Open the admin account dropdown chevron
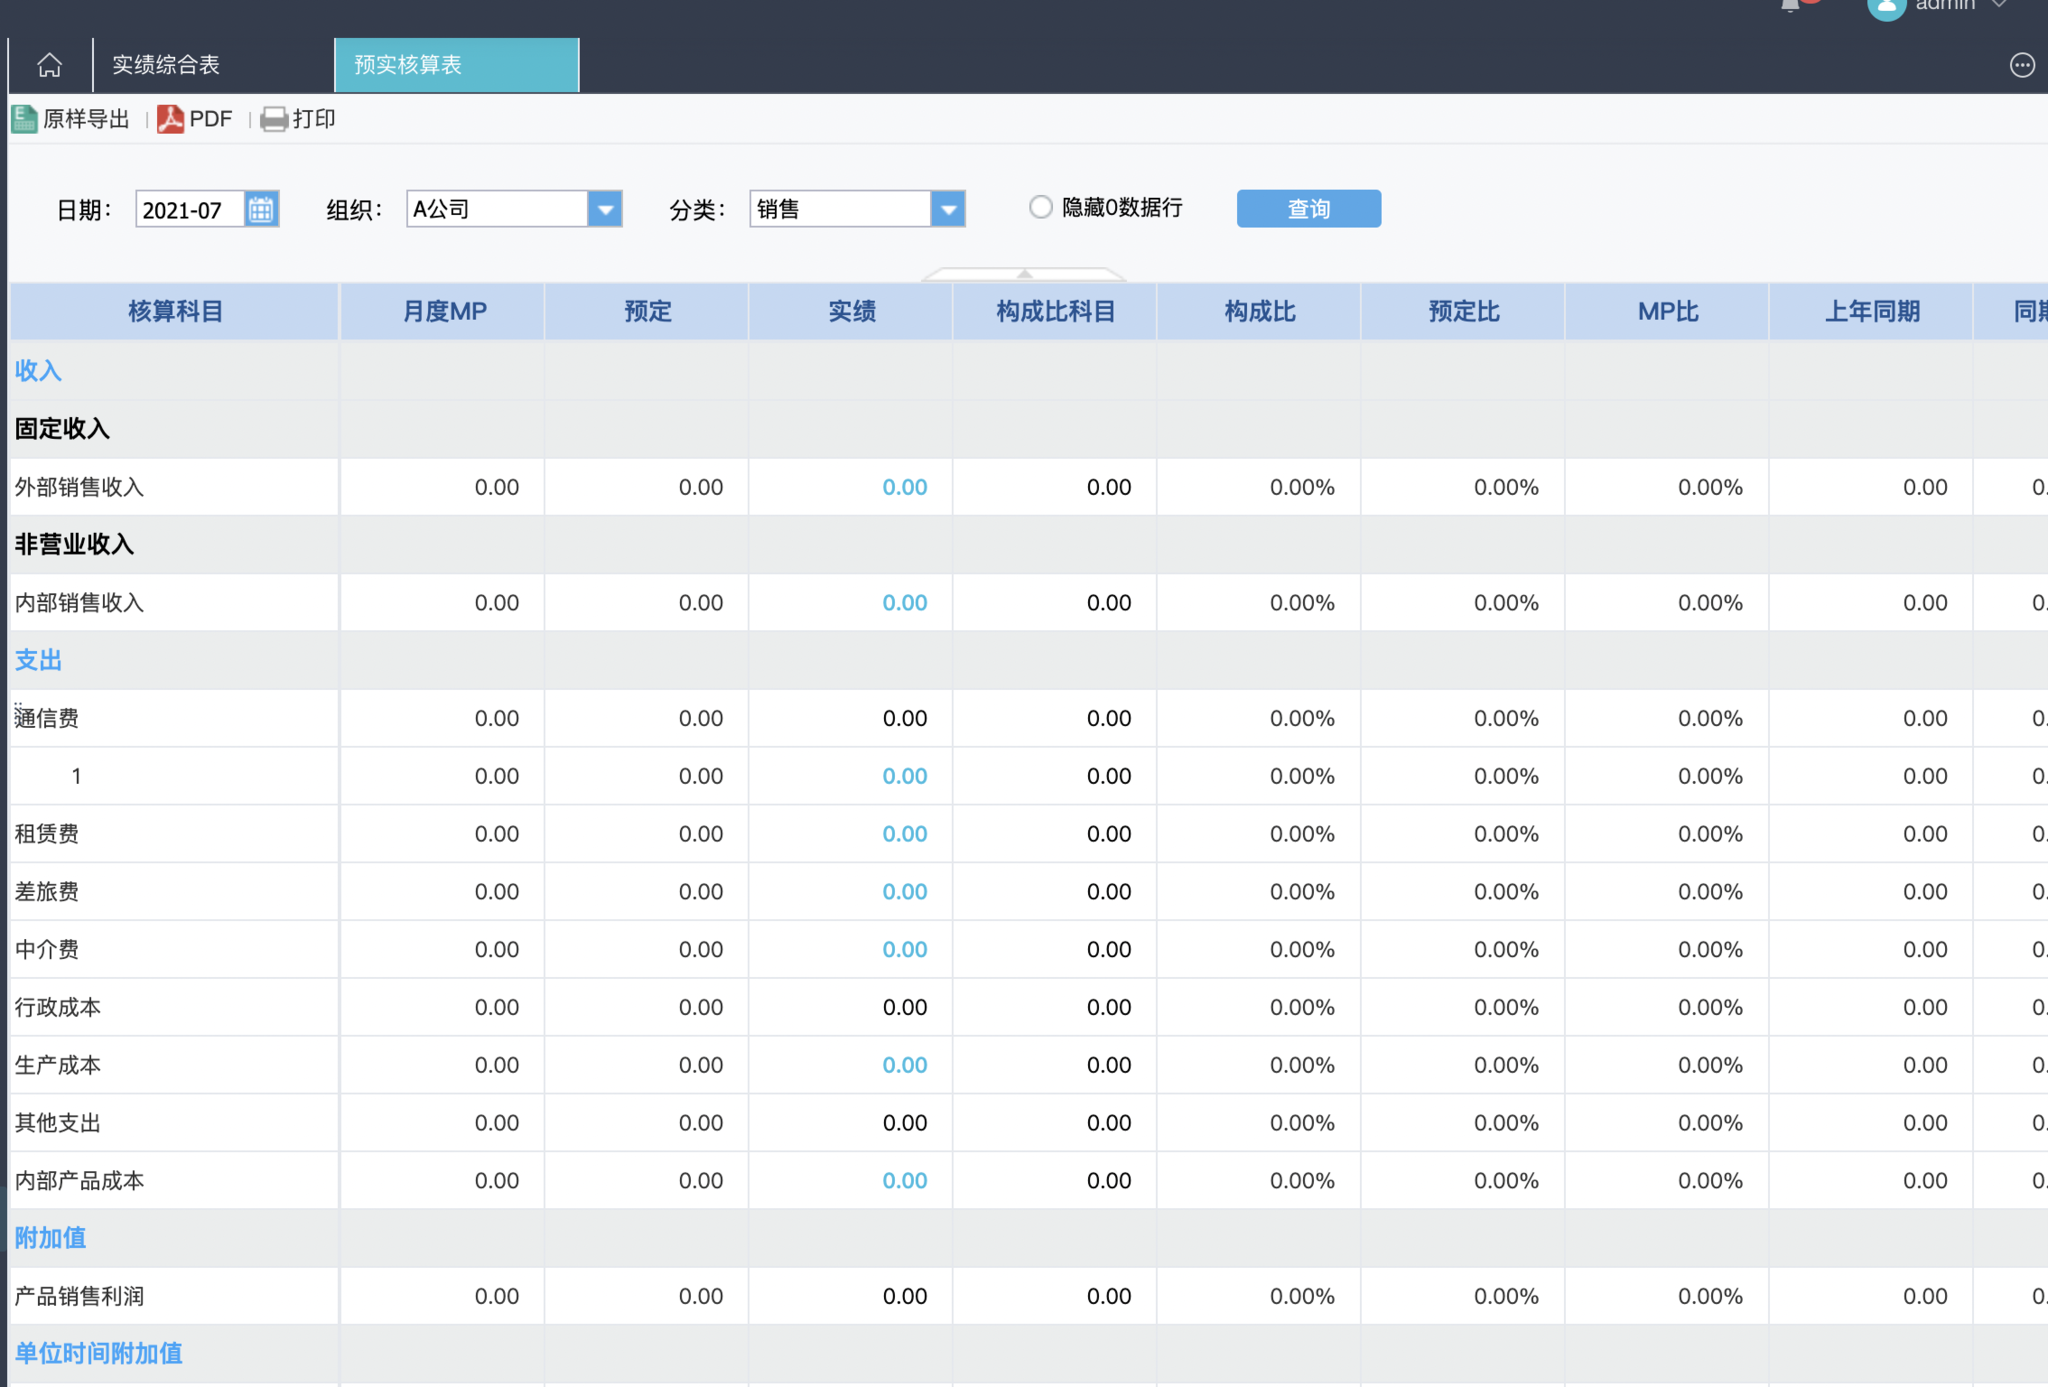 click(1999, 5)
